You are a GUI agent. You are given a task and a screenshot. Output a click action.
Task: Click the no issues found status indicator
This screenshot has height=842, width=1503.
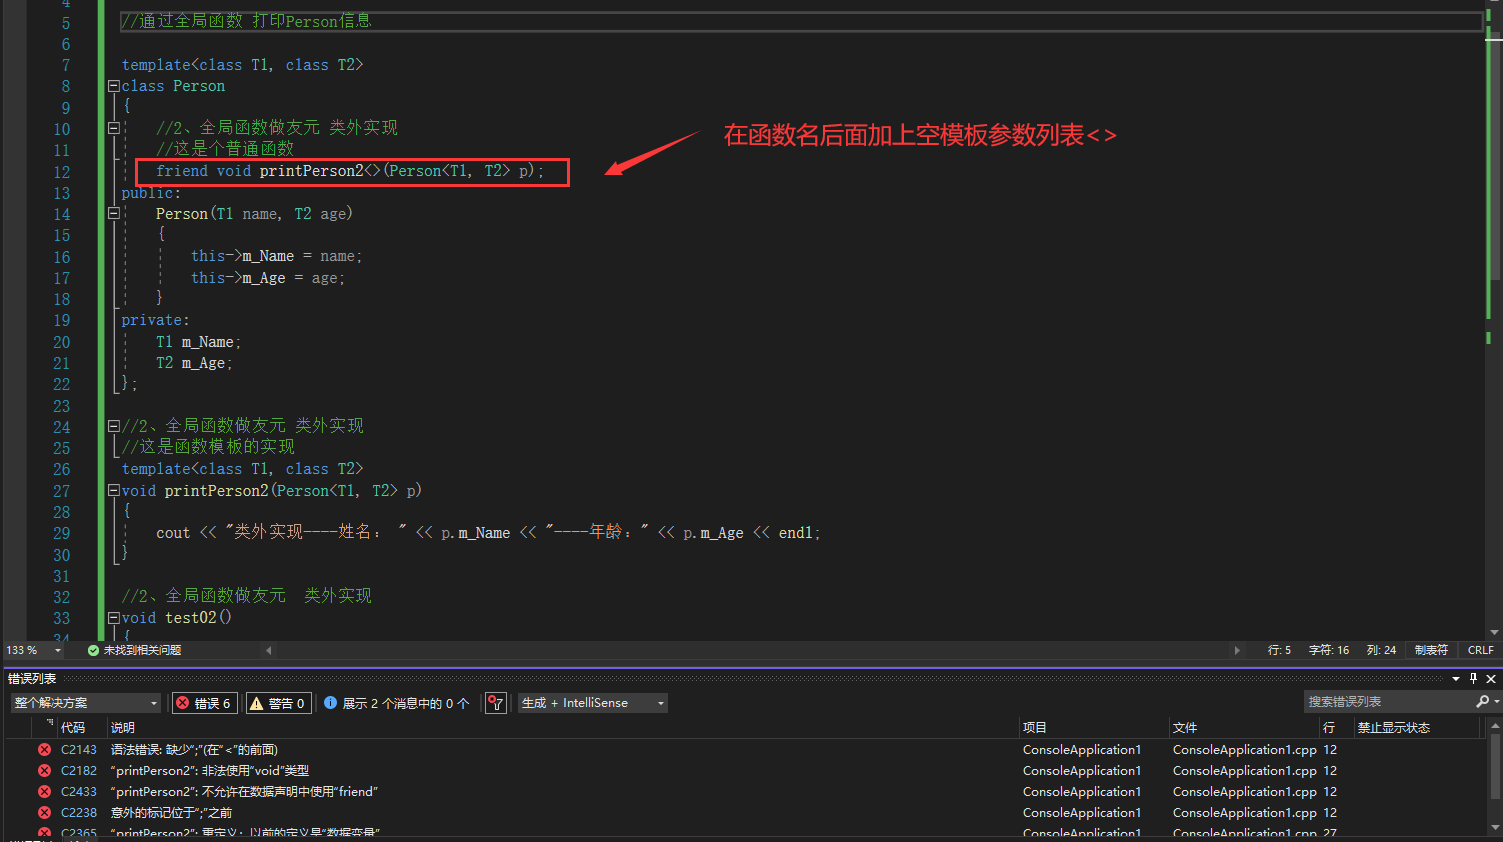134,650
